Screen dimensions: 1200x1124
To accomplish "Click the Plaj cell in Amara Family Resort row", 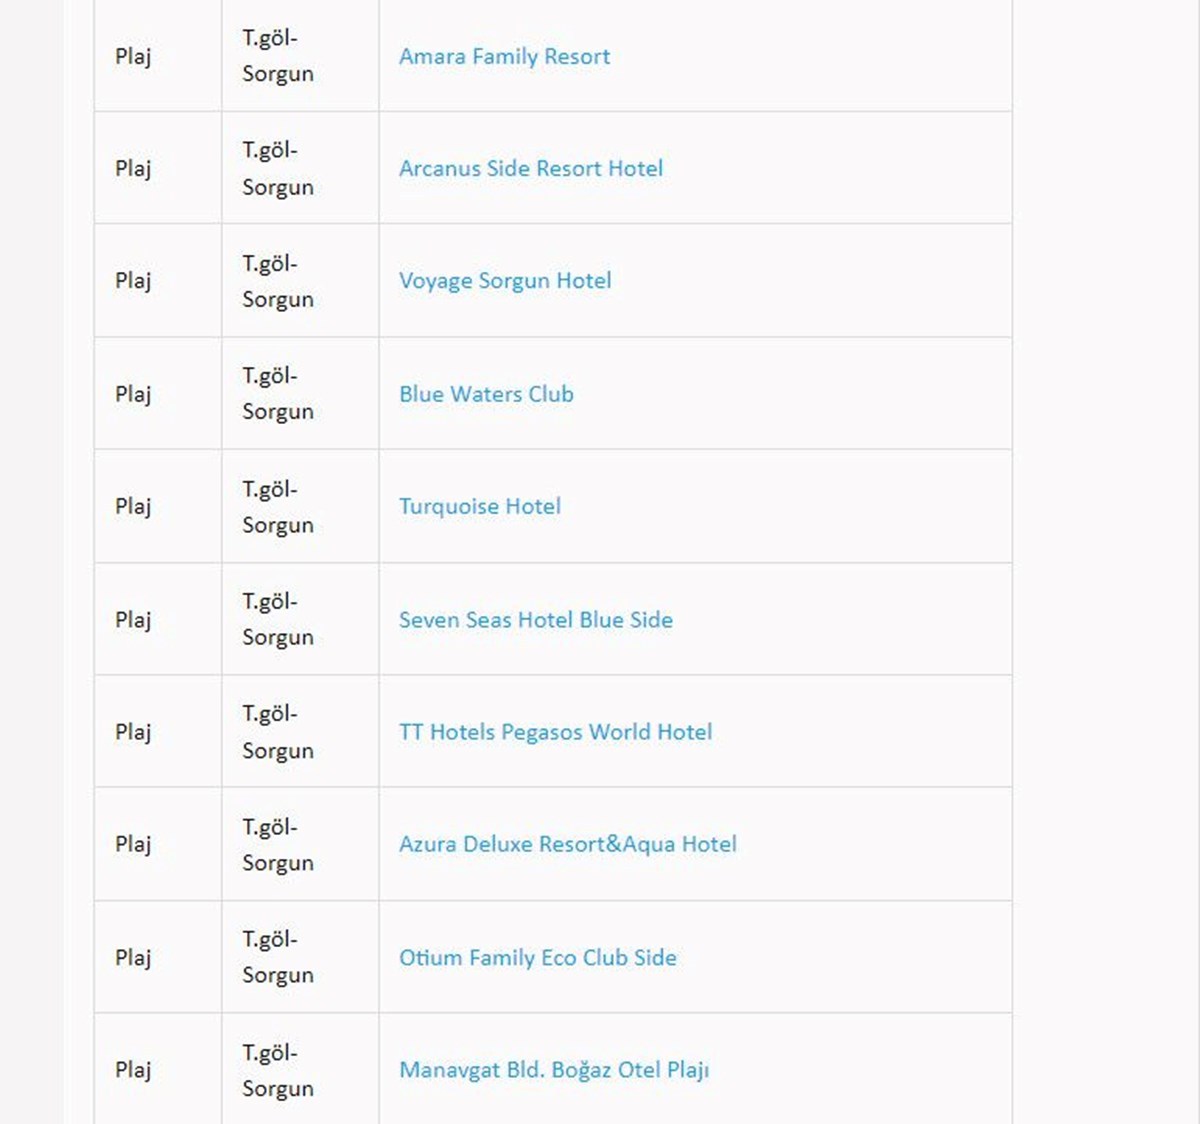I will point(158,56).
